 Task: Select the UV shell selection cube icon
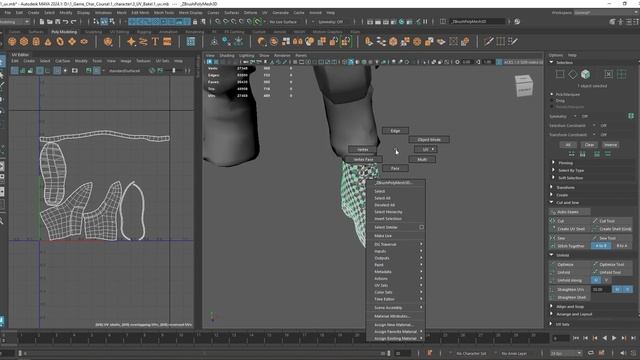(585, 74)
